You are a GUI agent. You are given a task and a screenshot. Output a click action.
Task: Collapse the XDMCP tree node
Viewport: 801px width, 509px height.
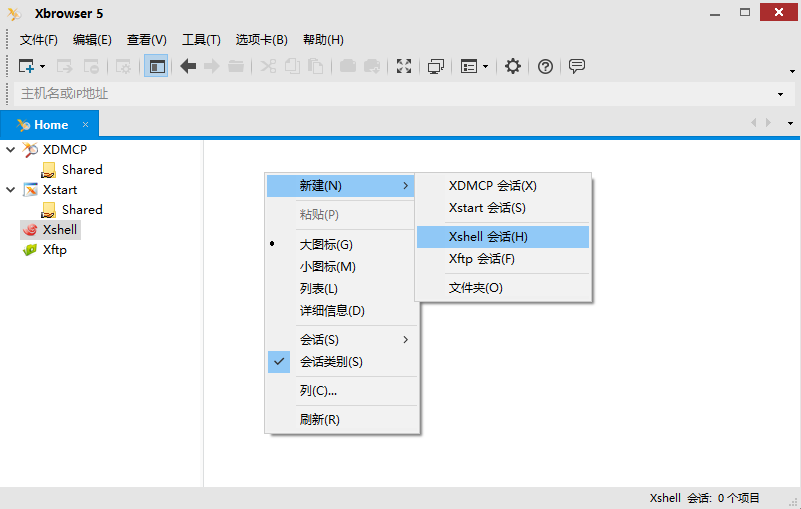(x=11, y=150)
